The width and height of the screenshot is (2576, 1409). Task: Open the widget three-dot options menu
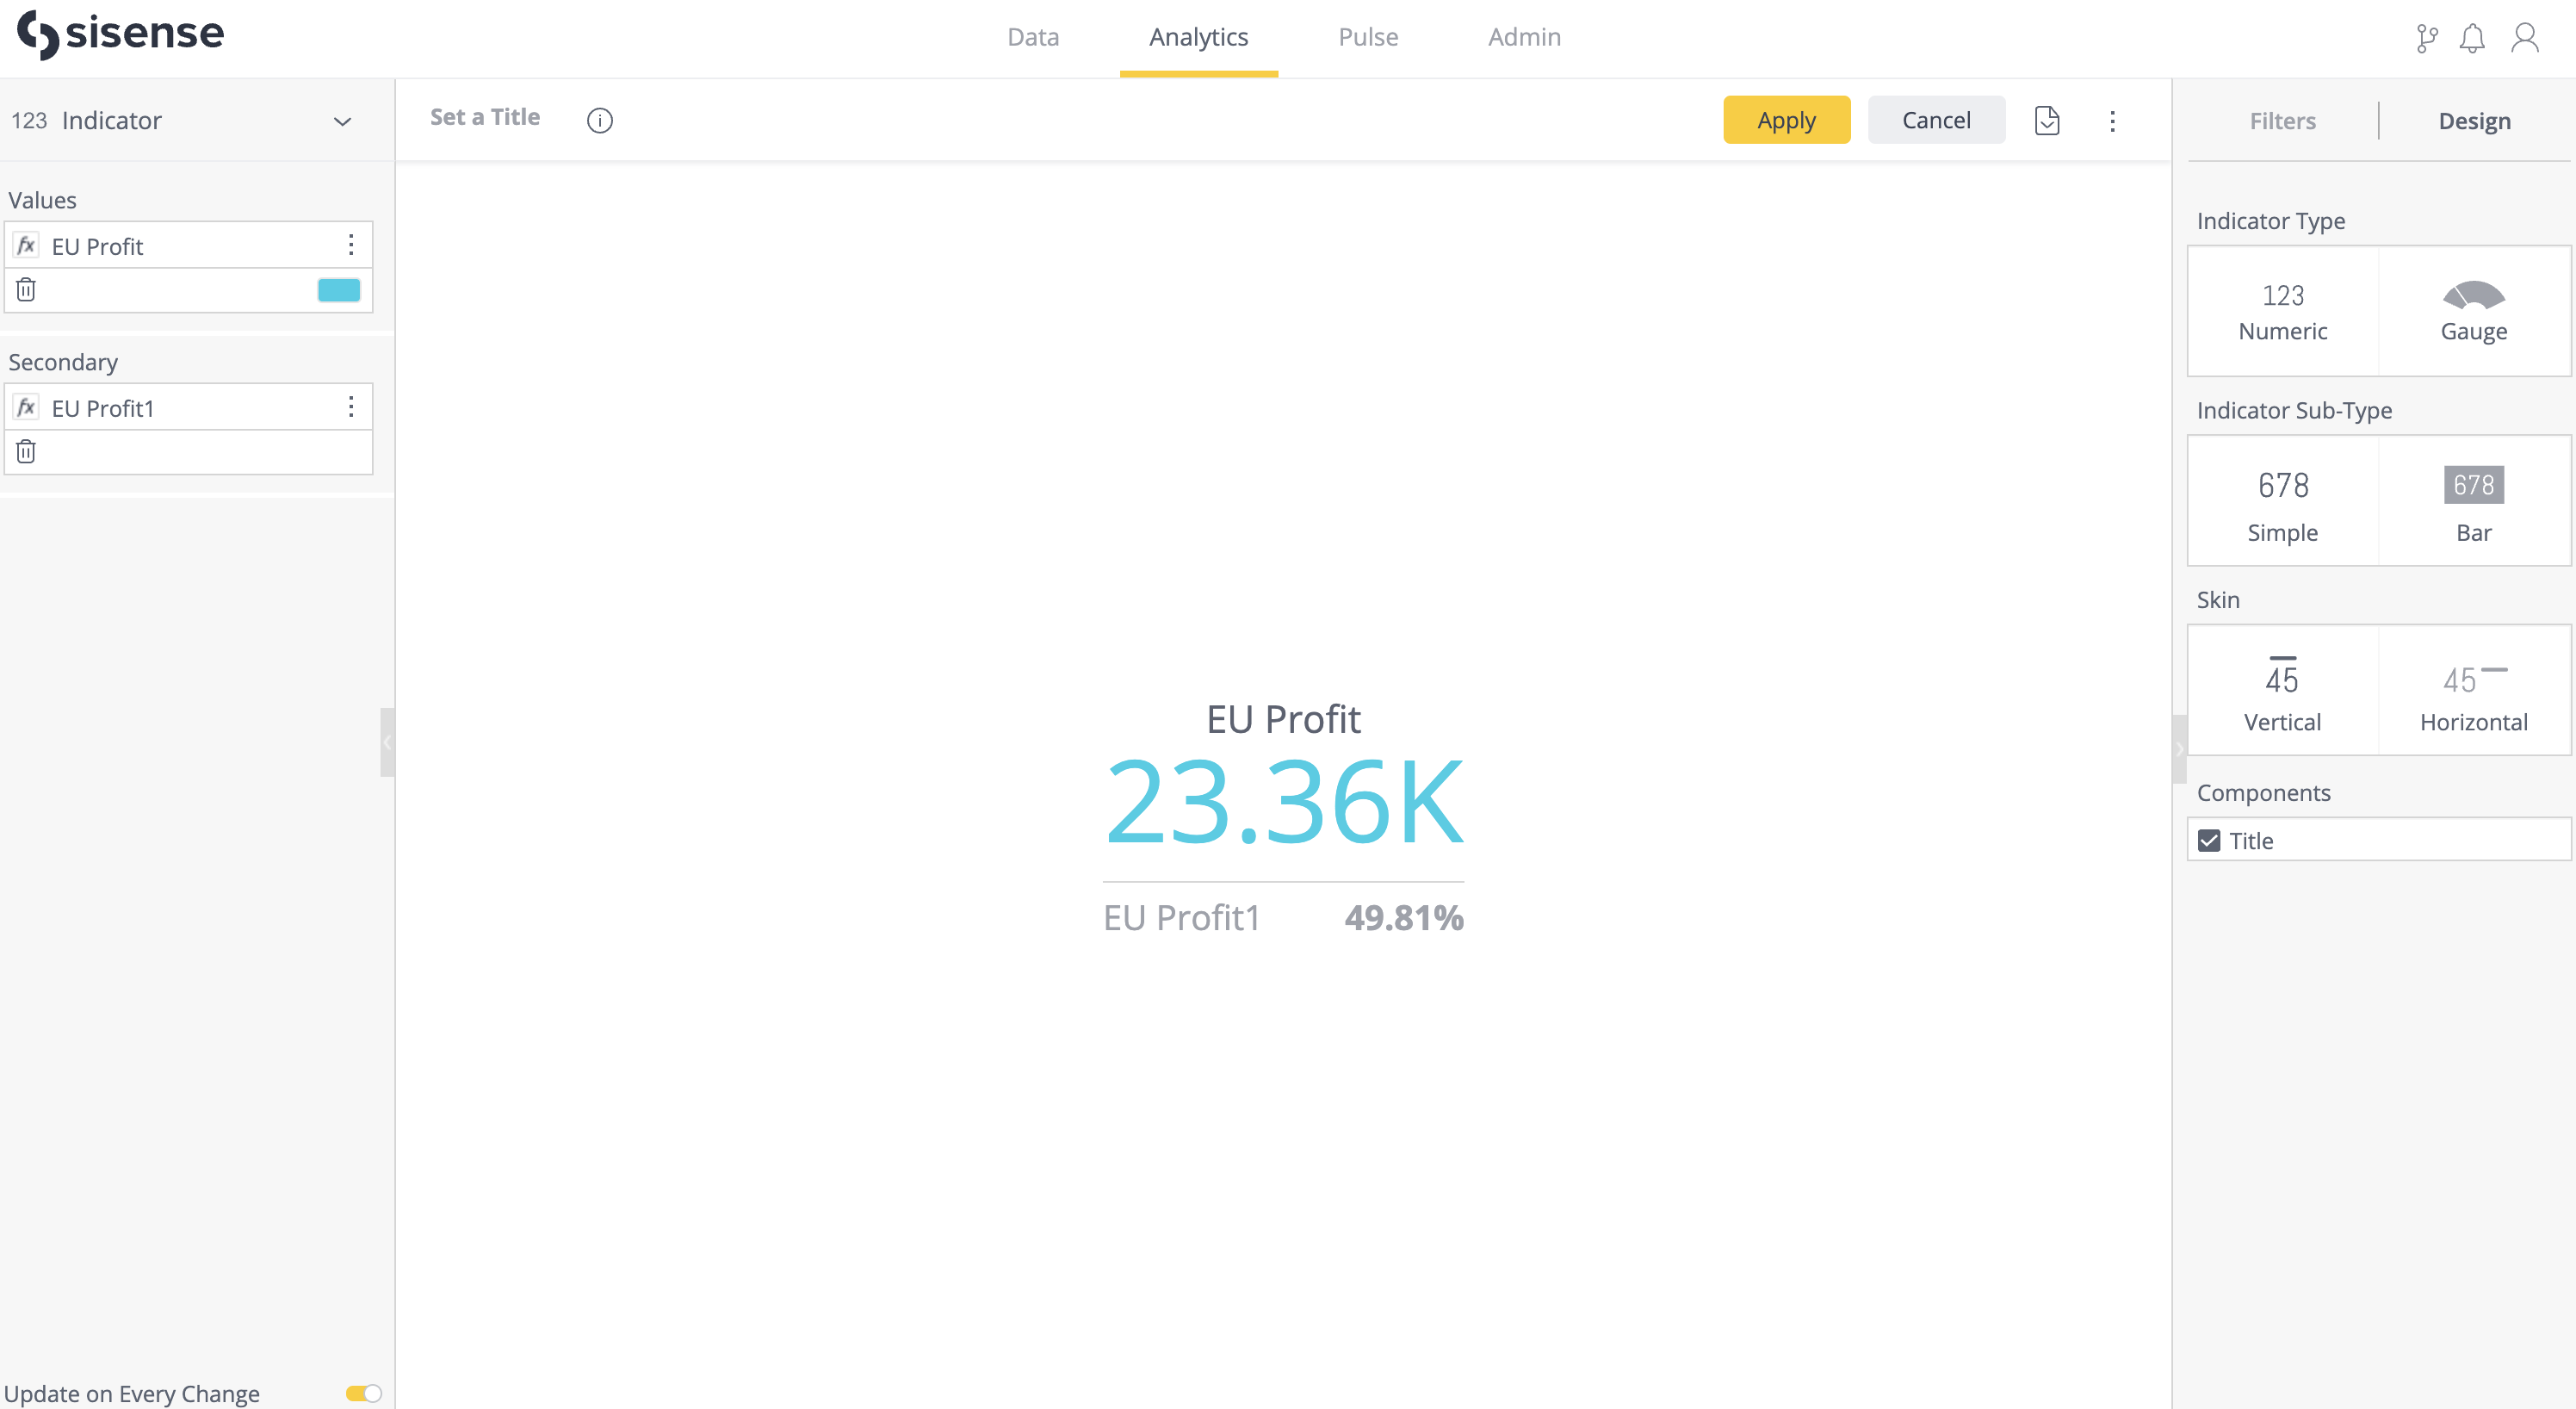pyautogui.click(x=2112, y=121)
